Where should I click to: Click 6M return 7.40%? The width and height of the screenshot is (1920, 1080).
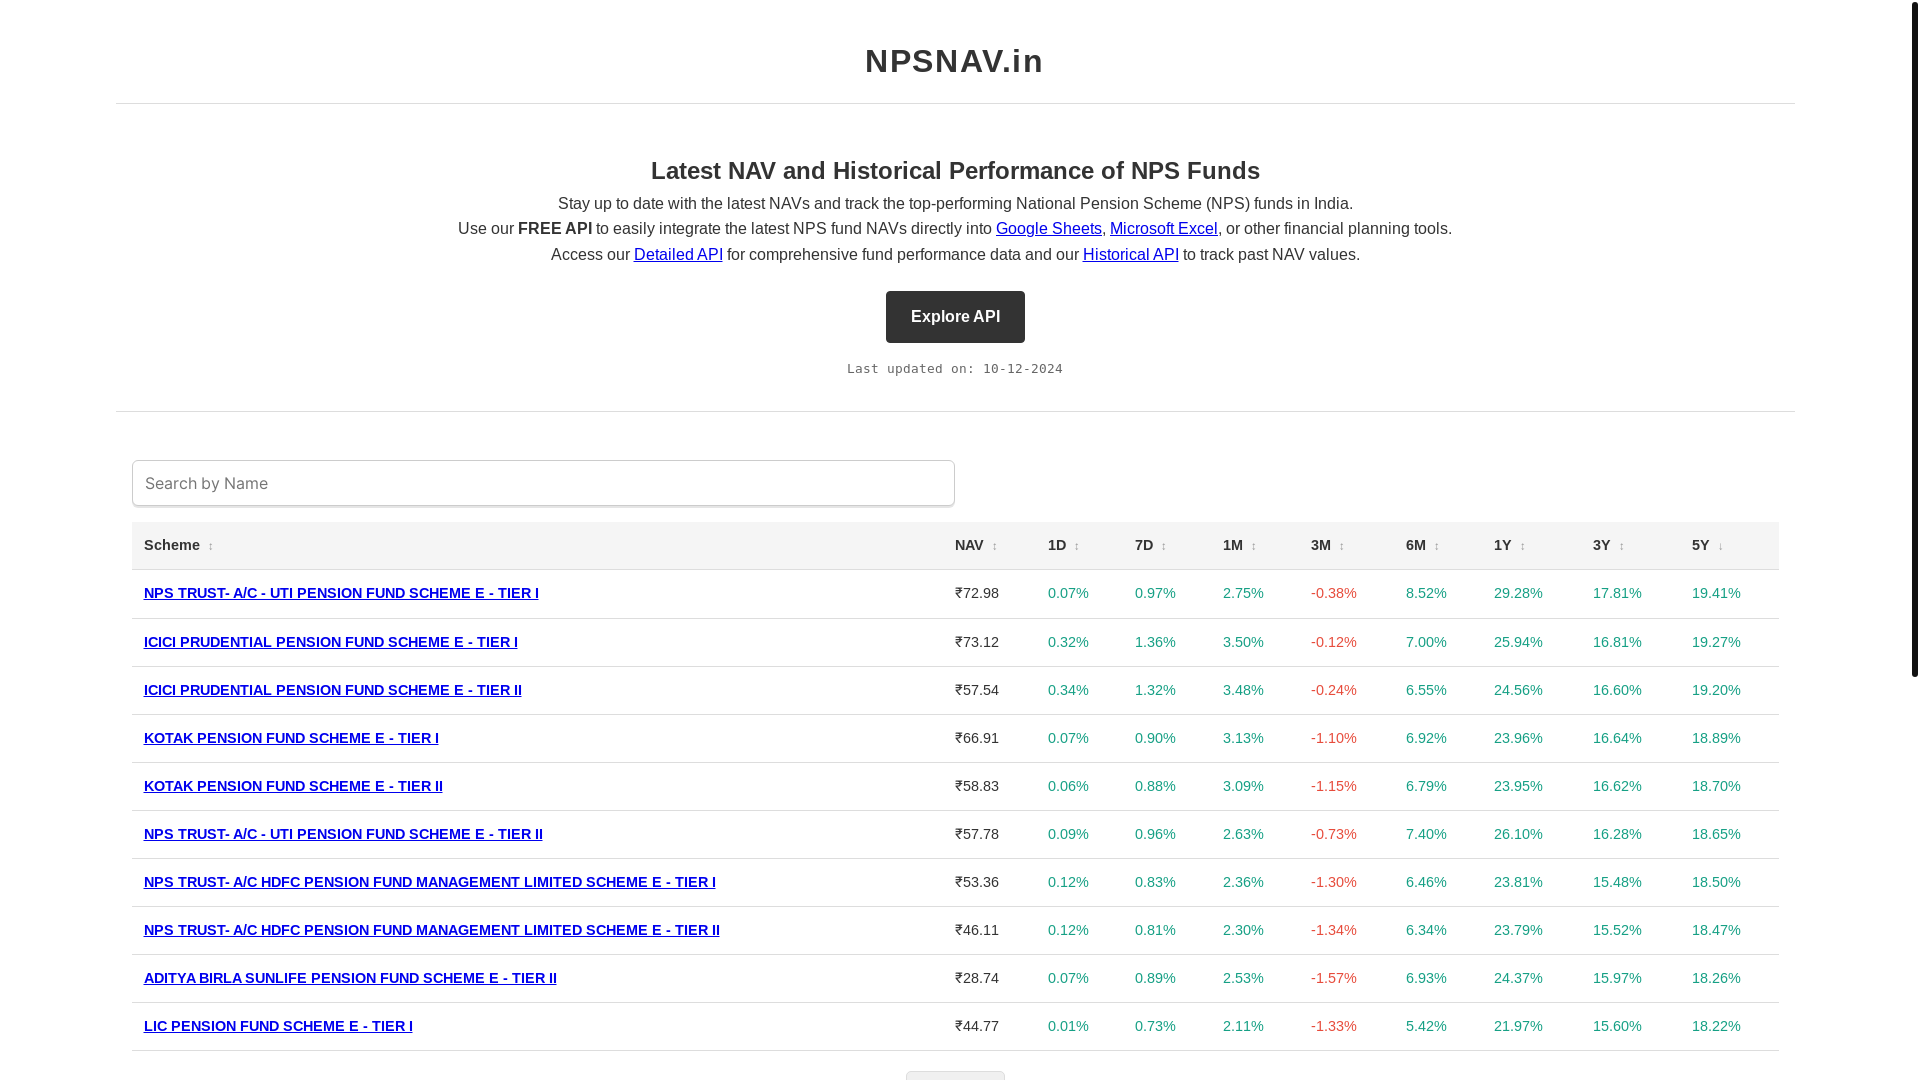tap(1426, 834)
